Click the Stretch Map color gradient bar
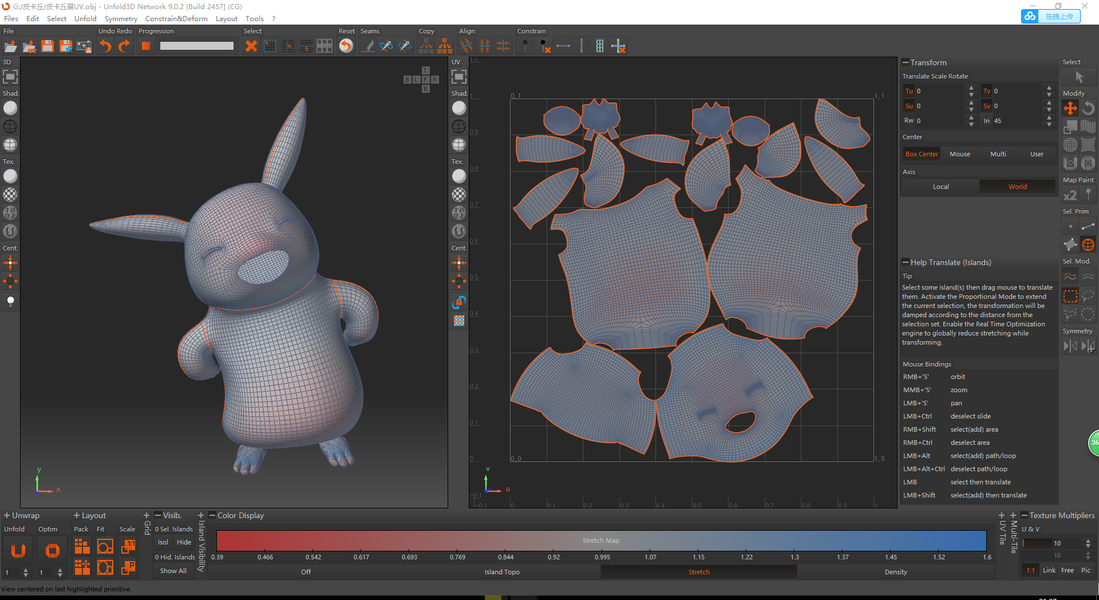This screenshot has width=1099, height=600. [x=601, y=540]
